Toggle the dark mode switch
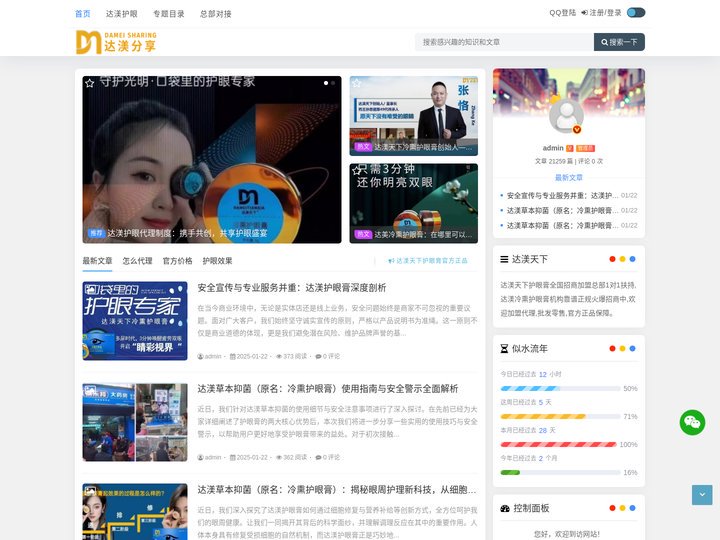720x540 pixels. pyautogui.click(x=636, y=13)
